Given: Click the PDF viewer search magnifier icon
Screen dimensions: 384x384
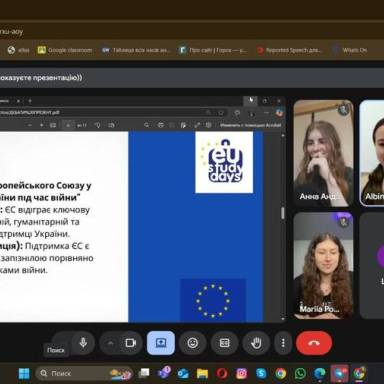Looking at the screenshot, I should coord(146,125).
